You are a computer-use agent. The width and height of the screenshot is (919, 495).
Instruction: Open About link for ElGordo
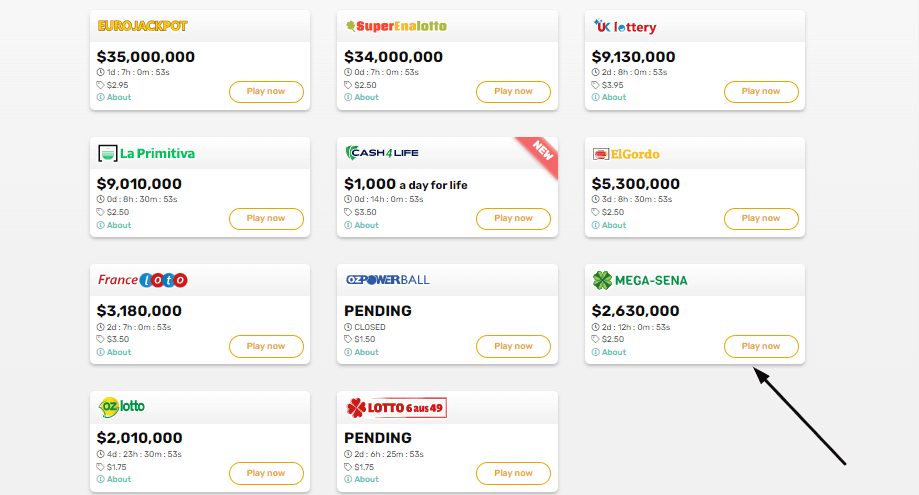click(609, 225)
